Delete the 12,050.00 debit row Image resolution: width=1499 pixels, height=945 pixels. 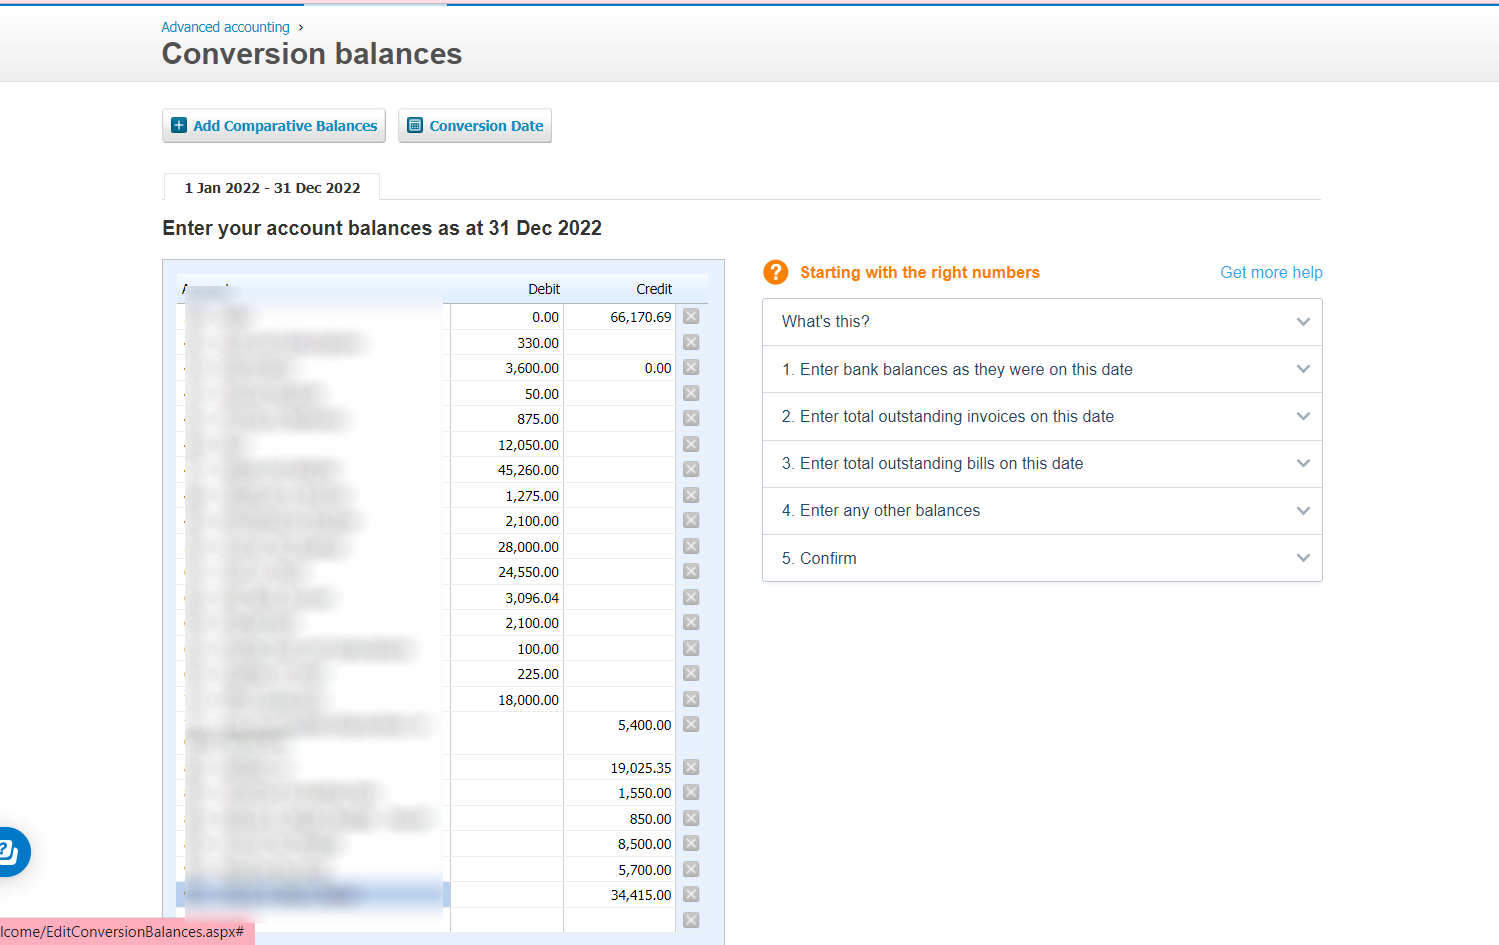coord(691,444)
